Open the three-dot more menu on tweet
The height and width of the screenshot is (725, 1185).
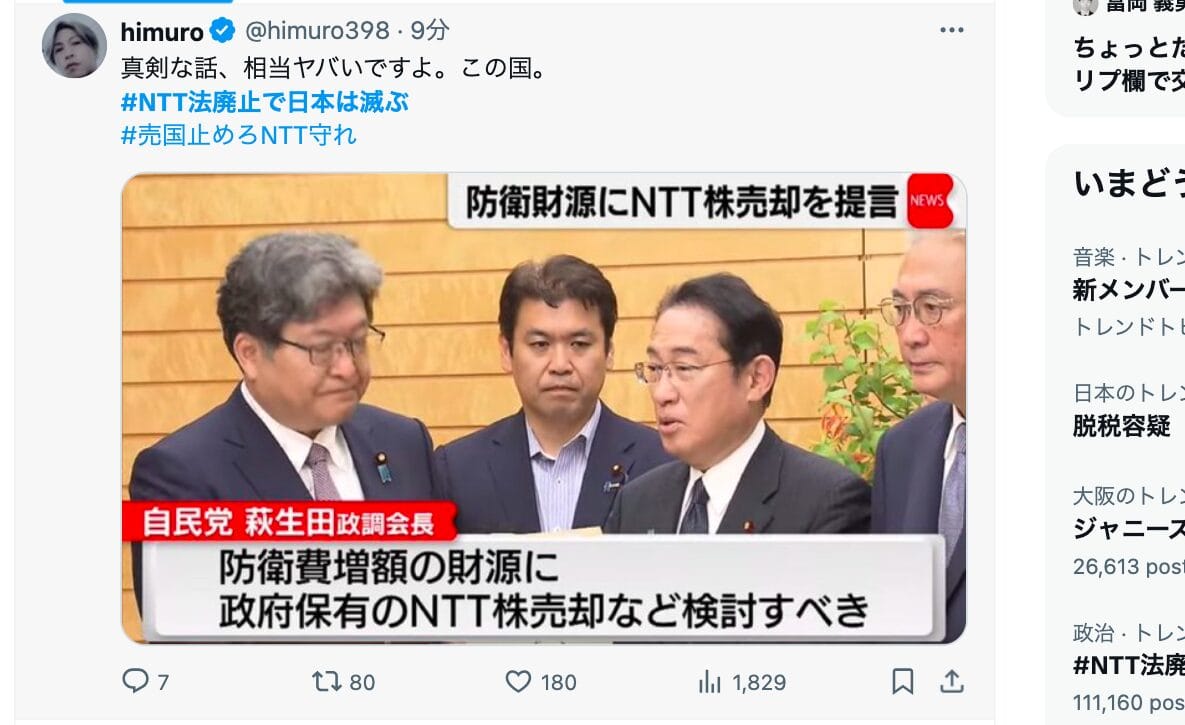pyautogui.click(x=951, y=30)
